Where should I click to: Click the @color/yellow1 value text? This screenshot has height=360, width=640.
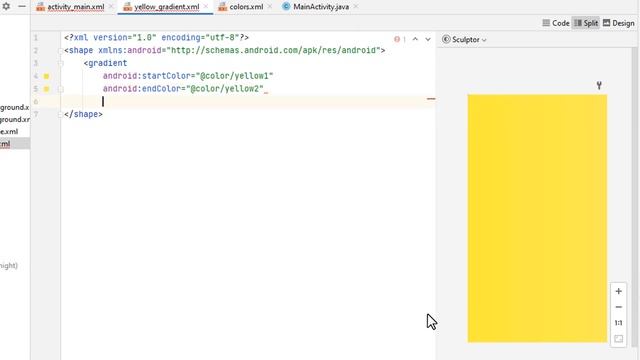click(x=234, y=76)
